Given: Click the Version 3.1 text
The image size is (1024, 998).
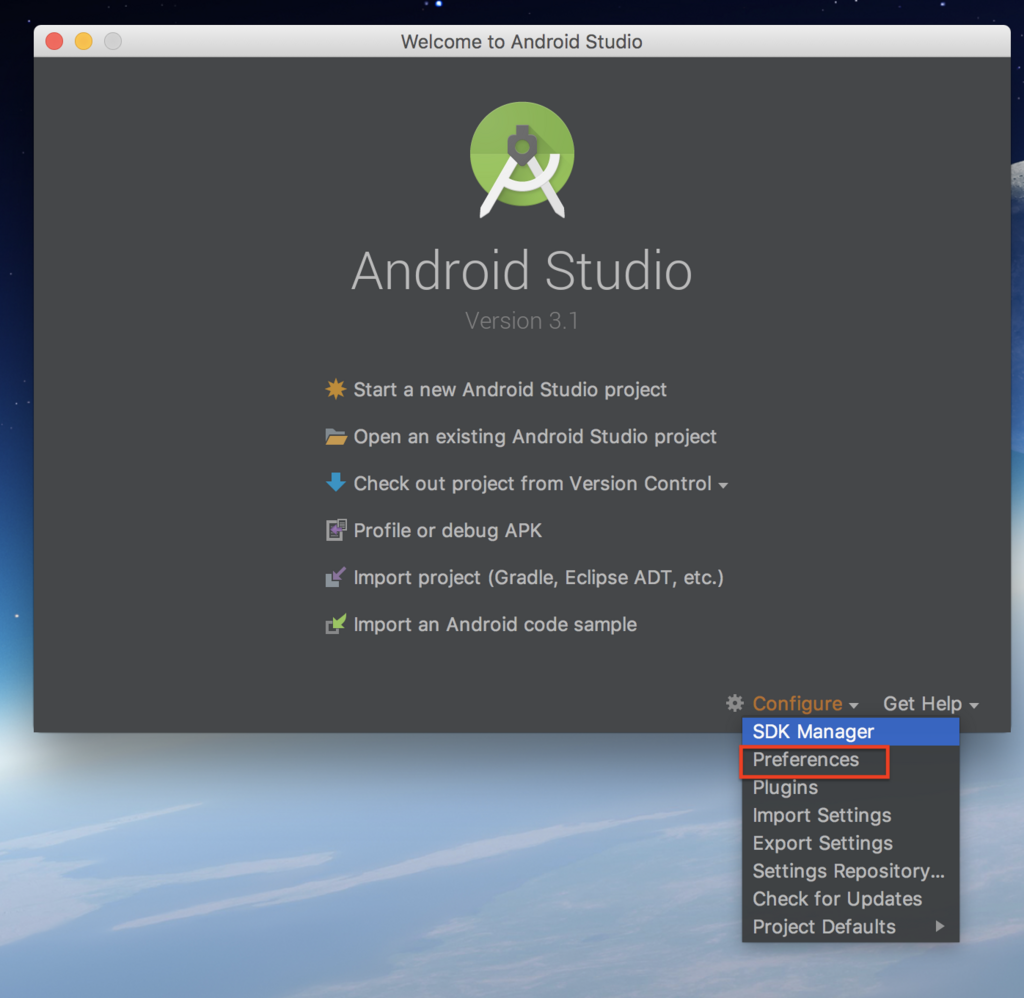Looking at the screenshot, I should tap(522, 321).
